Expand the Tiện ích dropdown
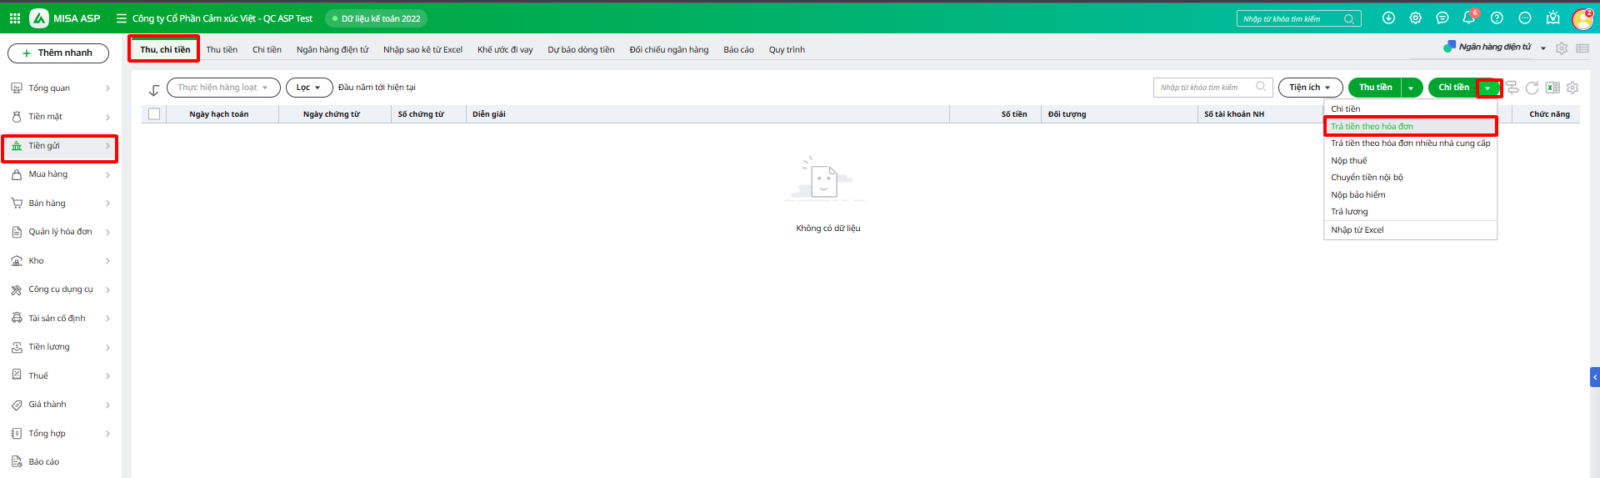 pyautogui.click(x=1309, y=88)
